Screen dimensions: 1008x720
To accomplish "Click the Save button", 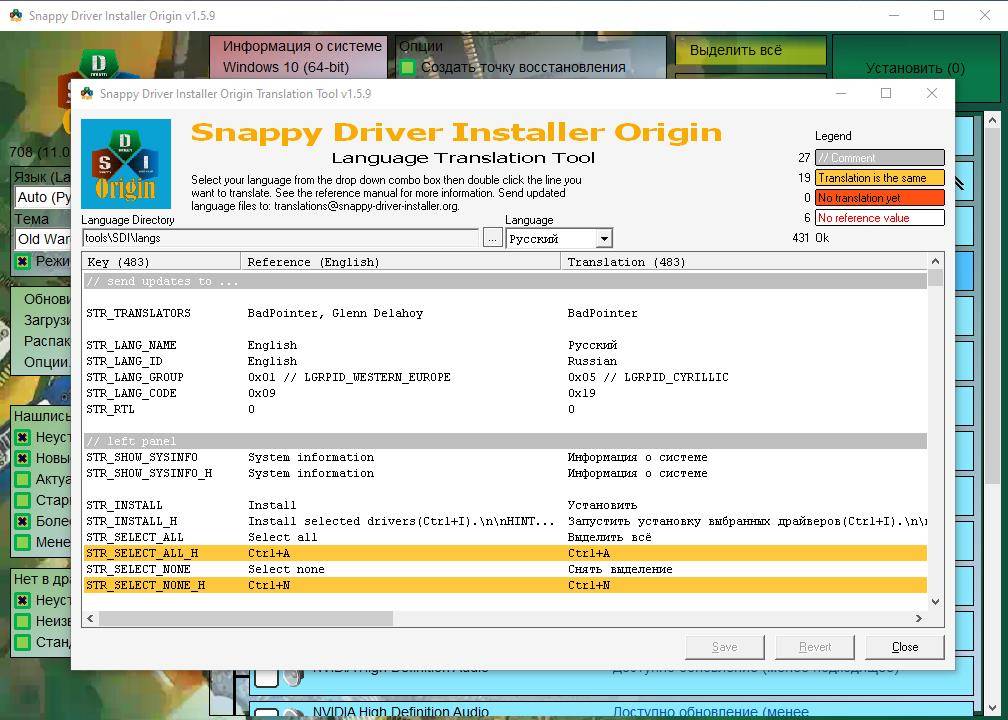I will pyautogui.click(x=724, y=647).
